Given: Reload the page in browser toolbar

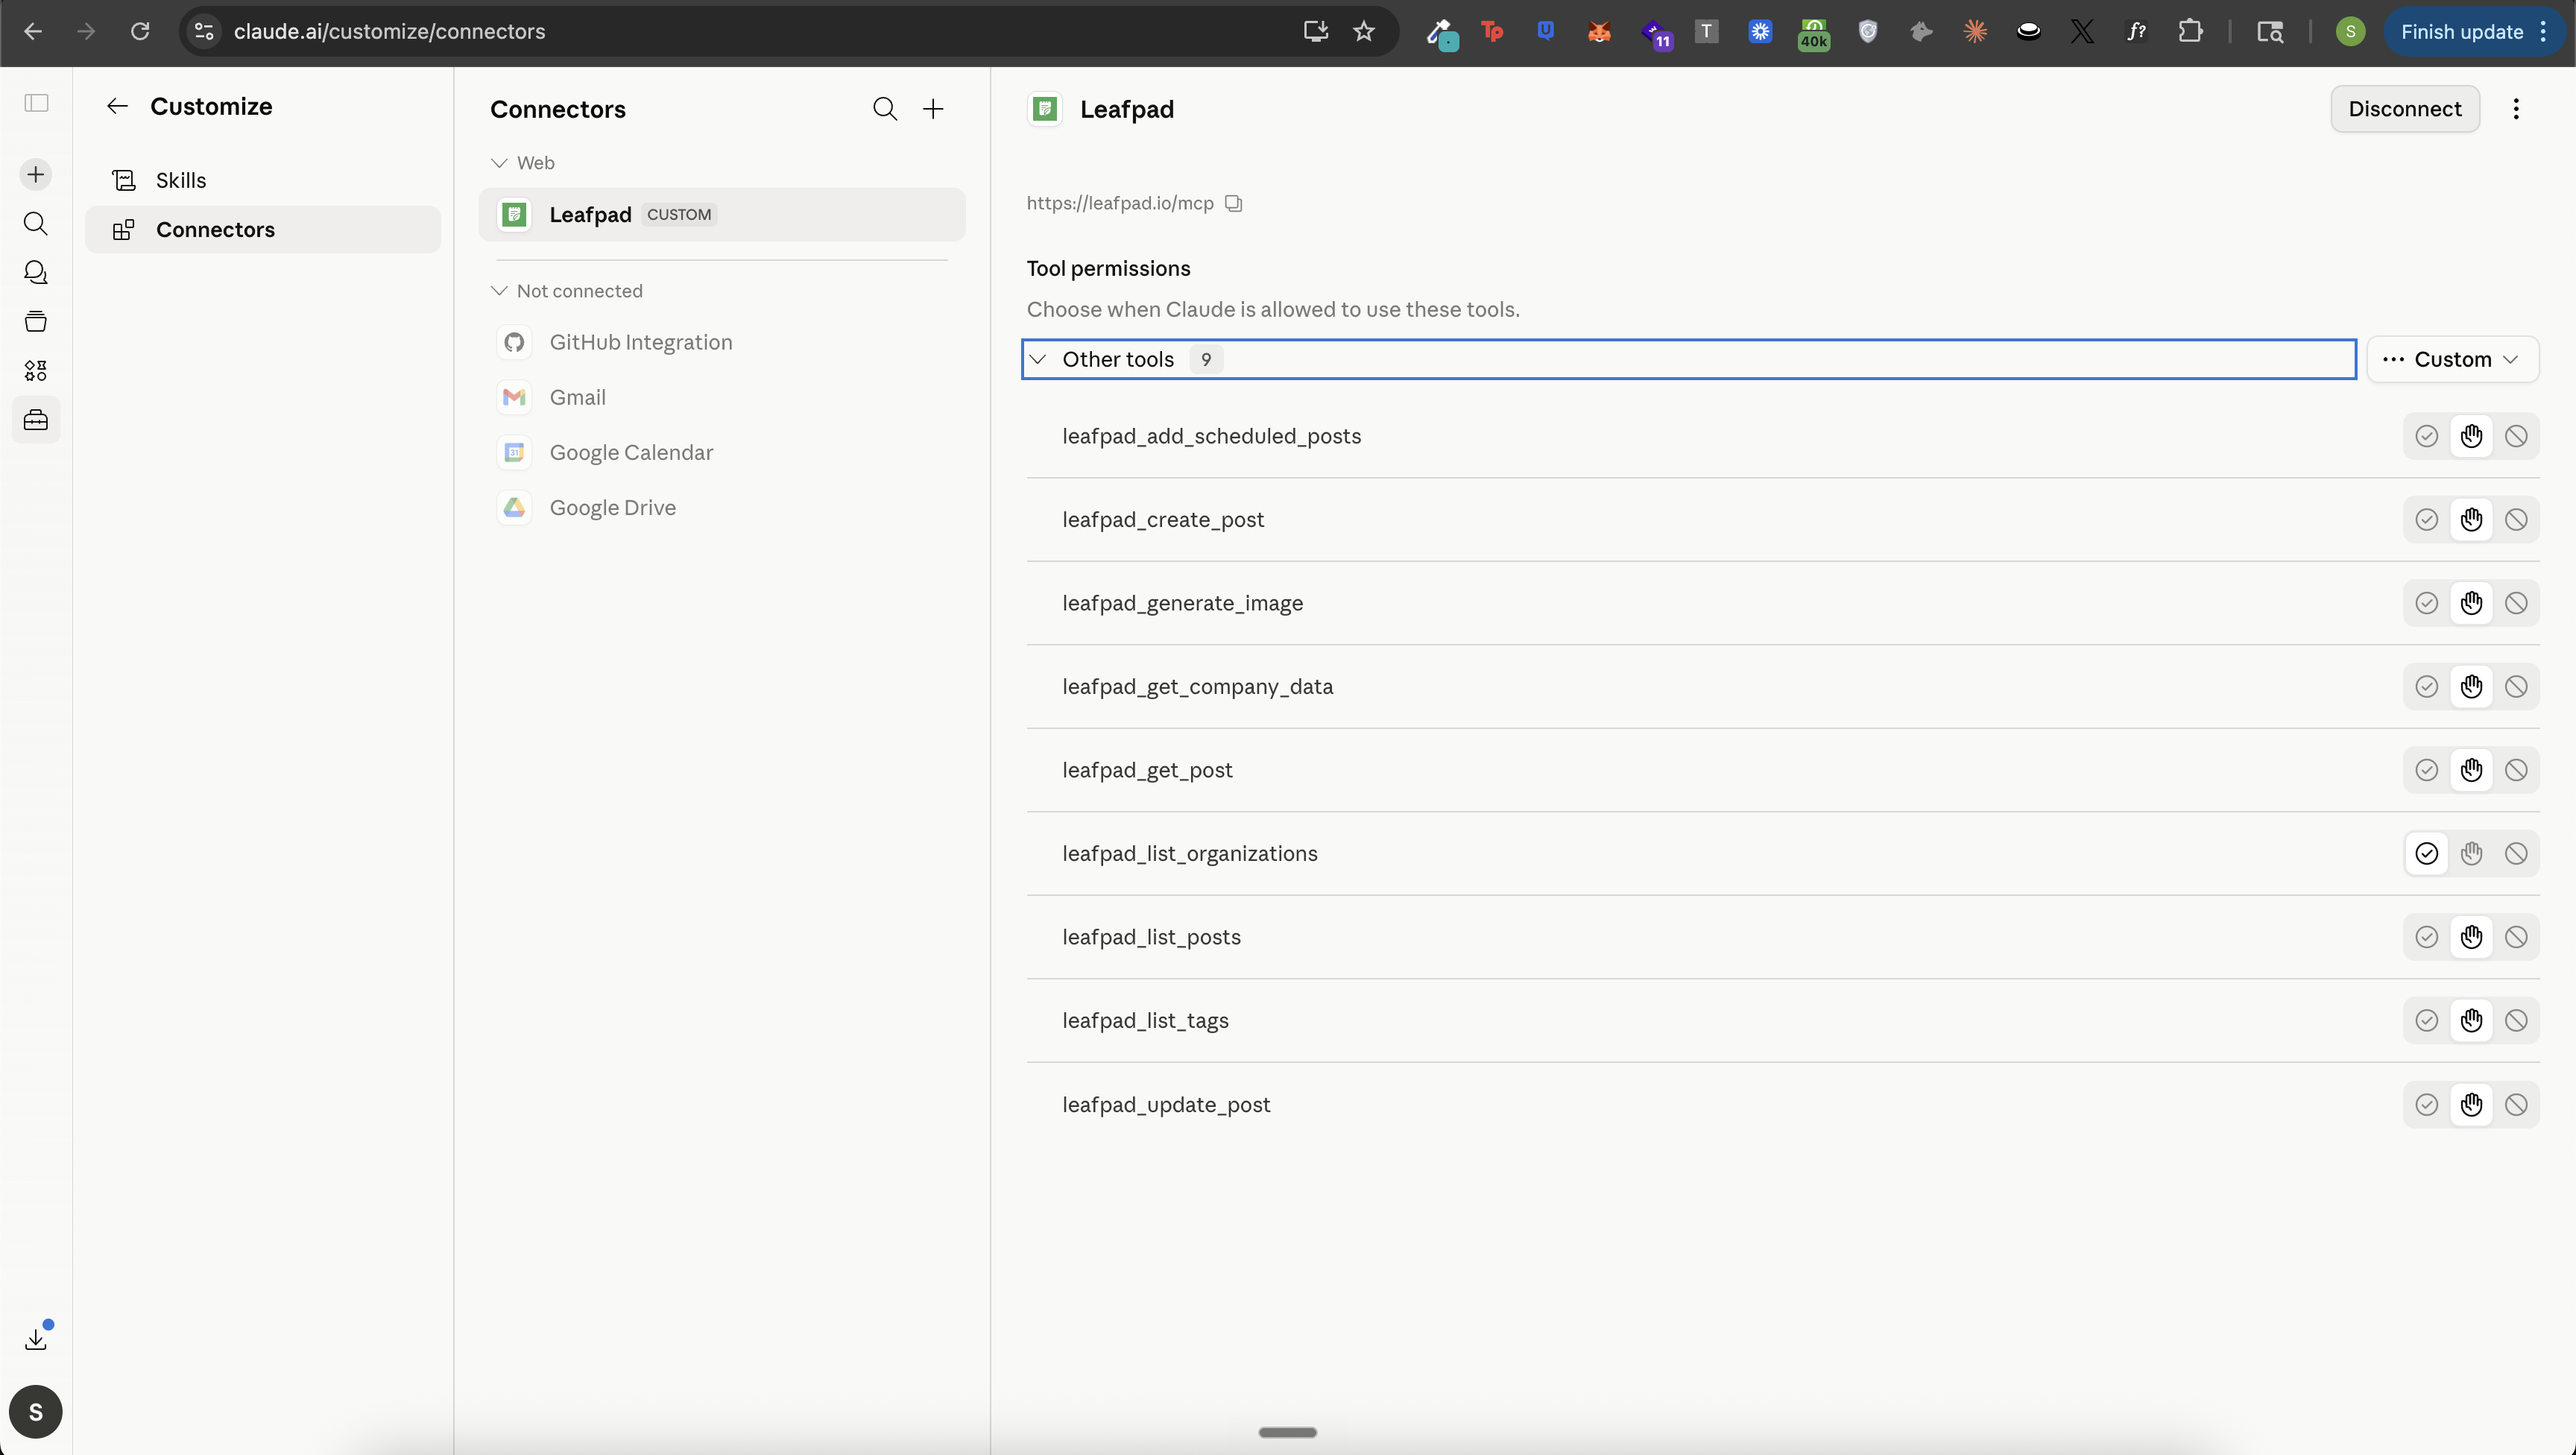Looking at the screenshot, I should coord(140,31).
